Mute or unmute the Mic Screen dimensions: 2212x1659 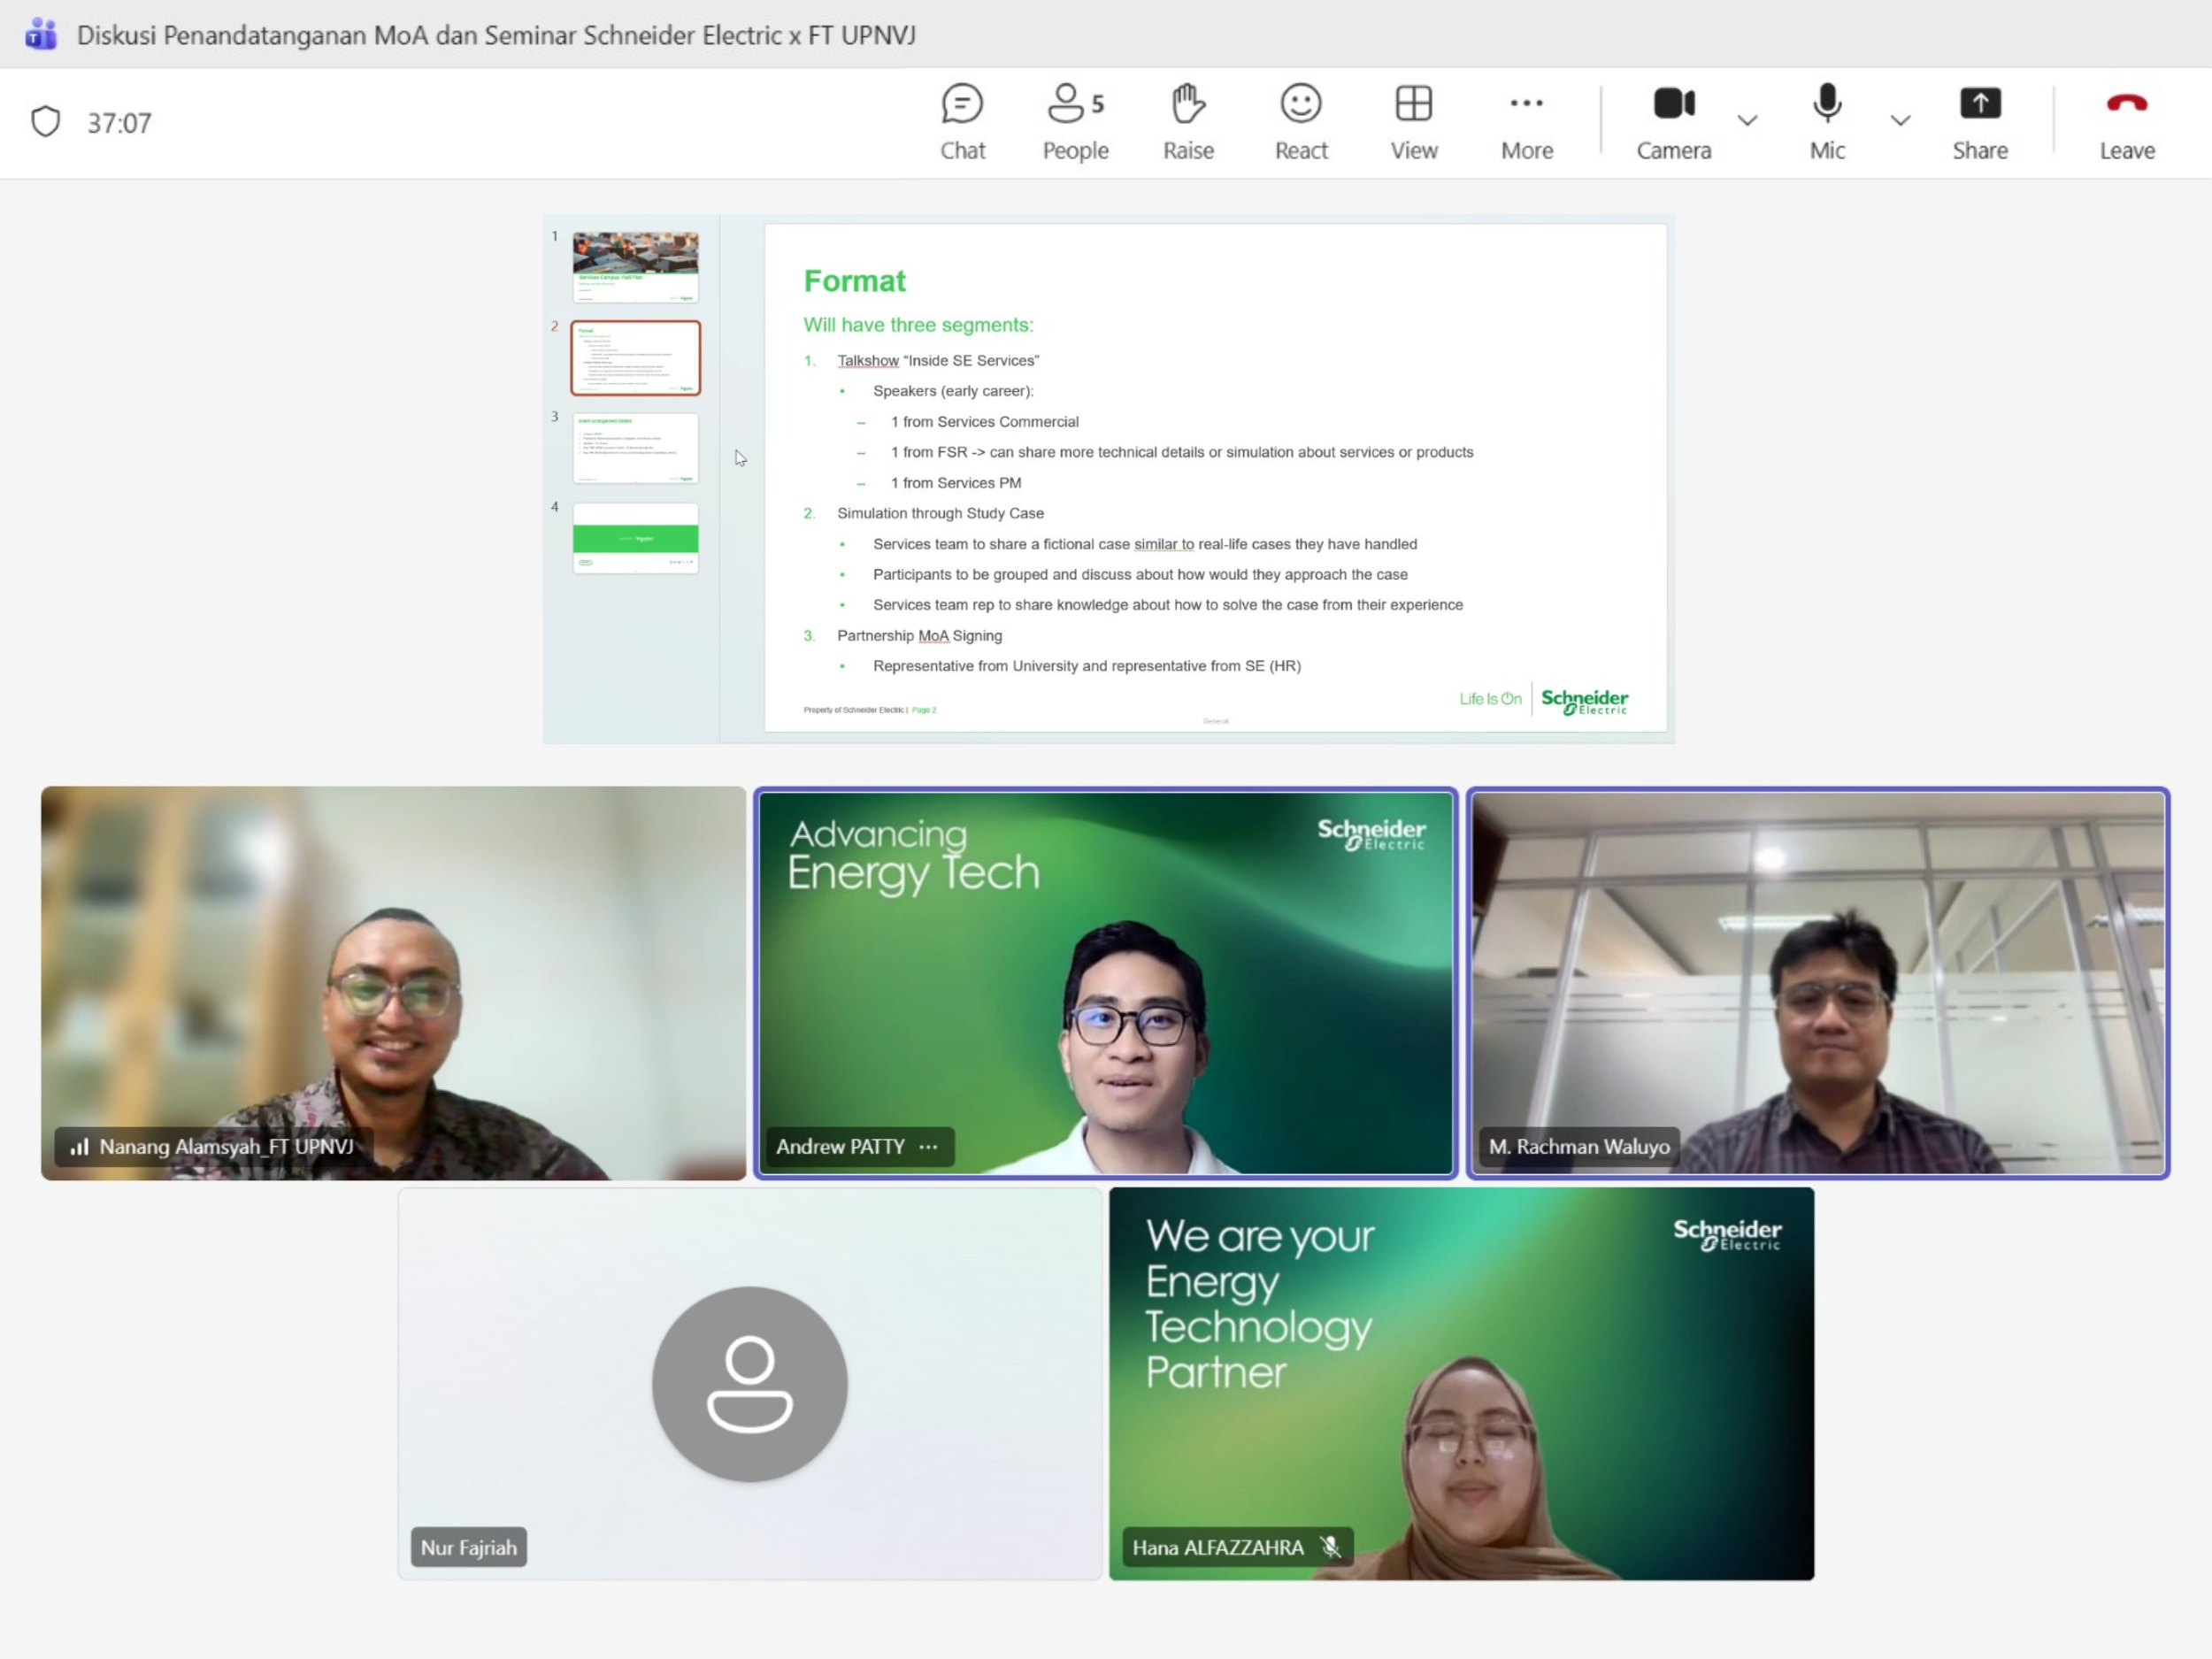point(1826,122)
